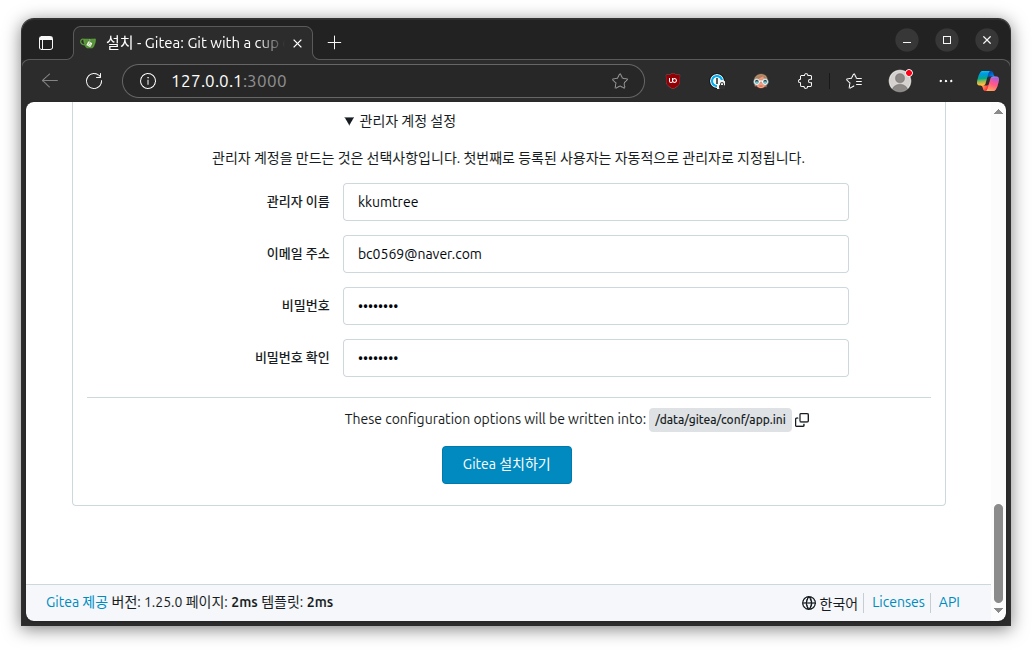Minimize the browser window
The width and height of the screenshot is (1032, 650).
tap(906, 41)
